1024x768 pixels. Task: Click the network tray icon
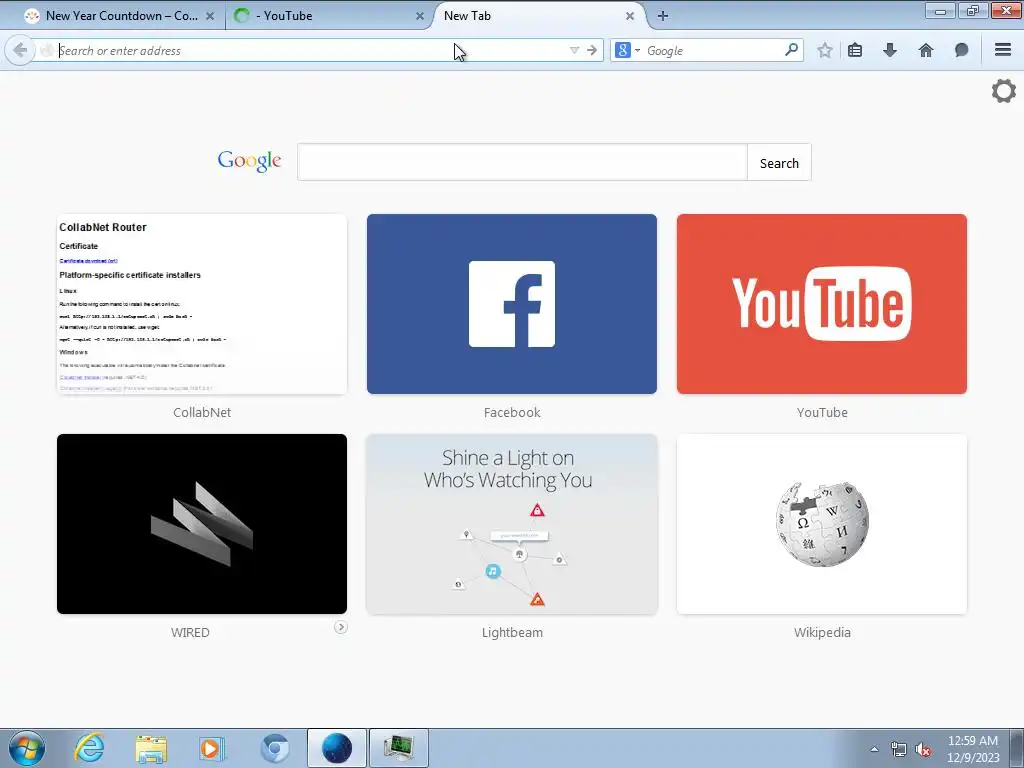pyautogui.click(x=899, y=749)
